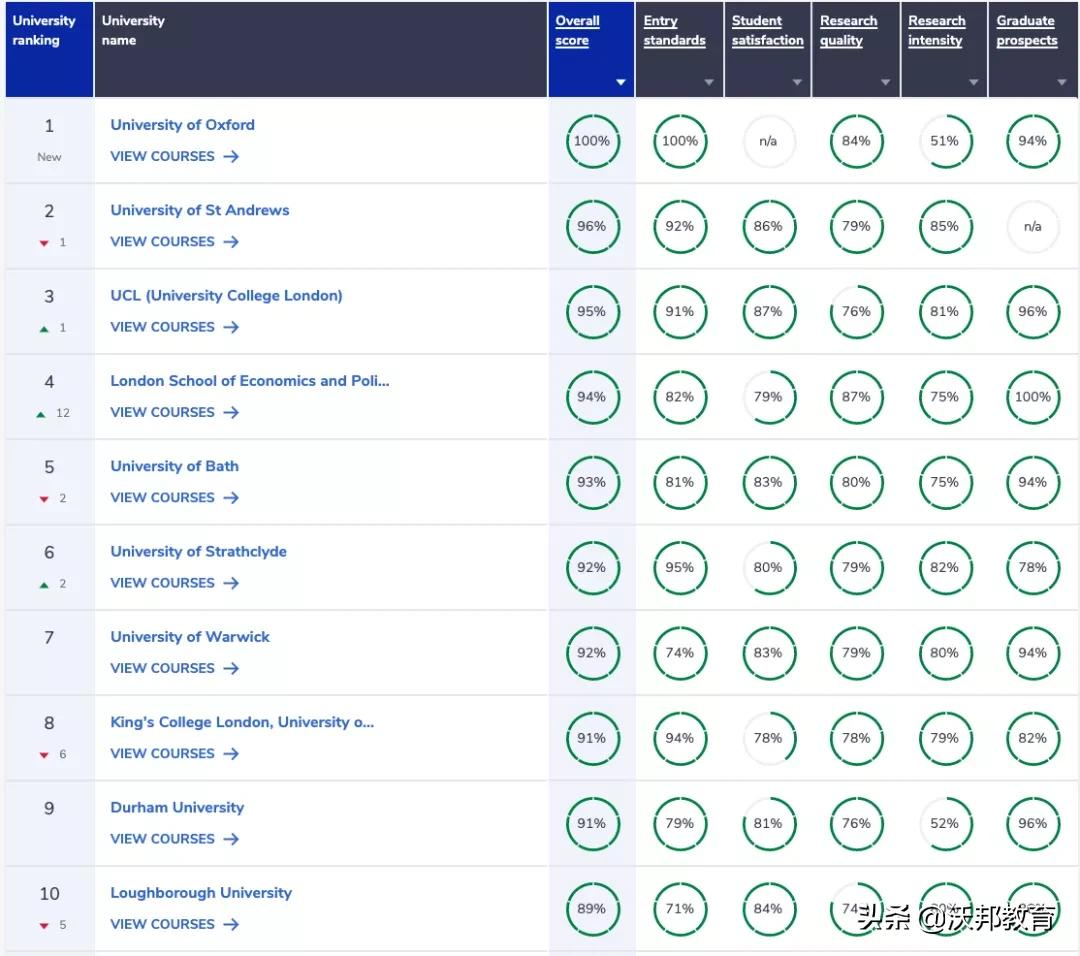The height and width of the screenshot is (956, 1080).
Task: Open UCL (University College London) link
Action: click(227, 295)
